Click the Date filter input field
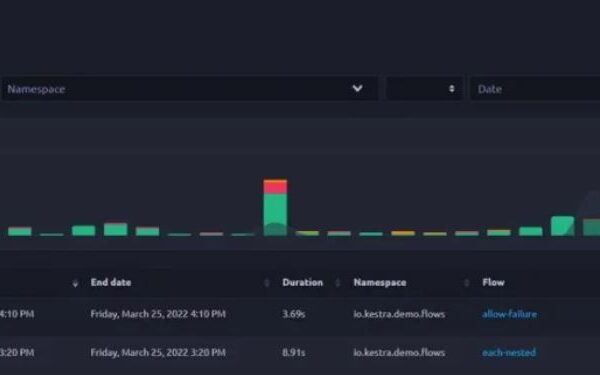Image resolution: width=600 pixels, height=375 pixels. coord(535,89)
